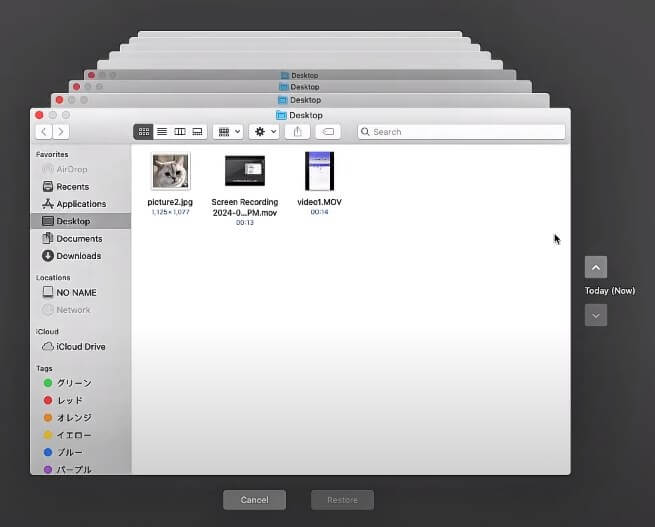655x527 pixels.
Task: Click the Today (Now) timeline label
Action: tap(610, 291)
